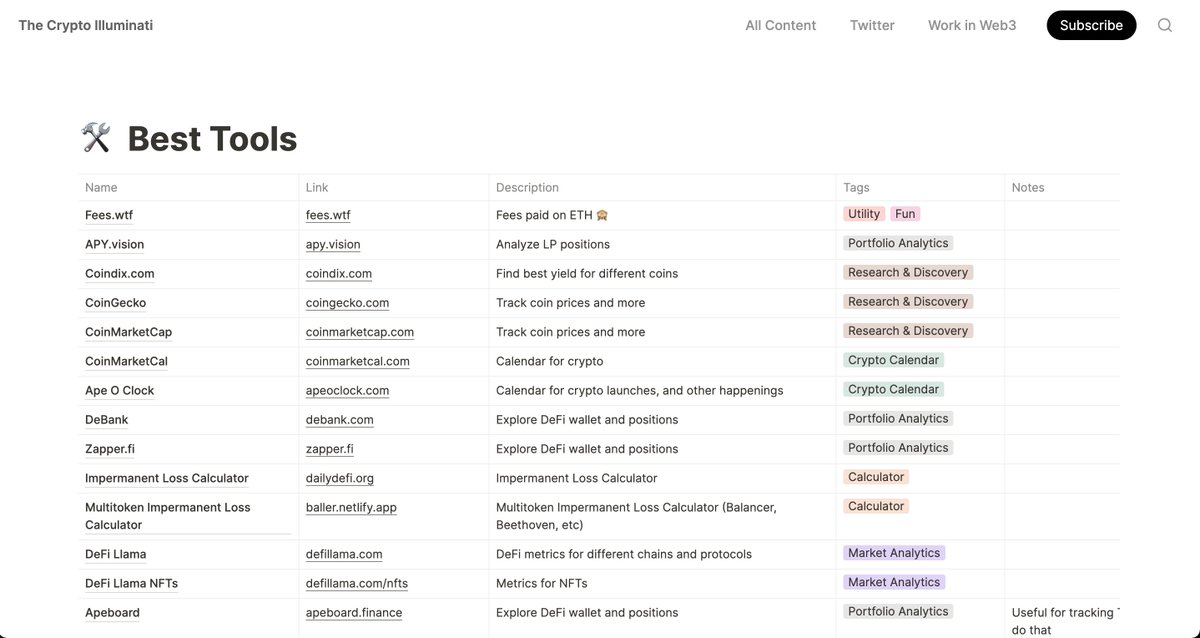The image size is (1200, 638).
Task: Click the hammer and wrench page icon
Action: tap(96, 138)
